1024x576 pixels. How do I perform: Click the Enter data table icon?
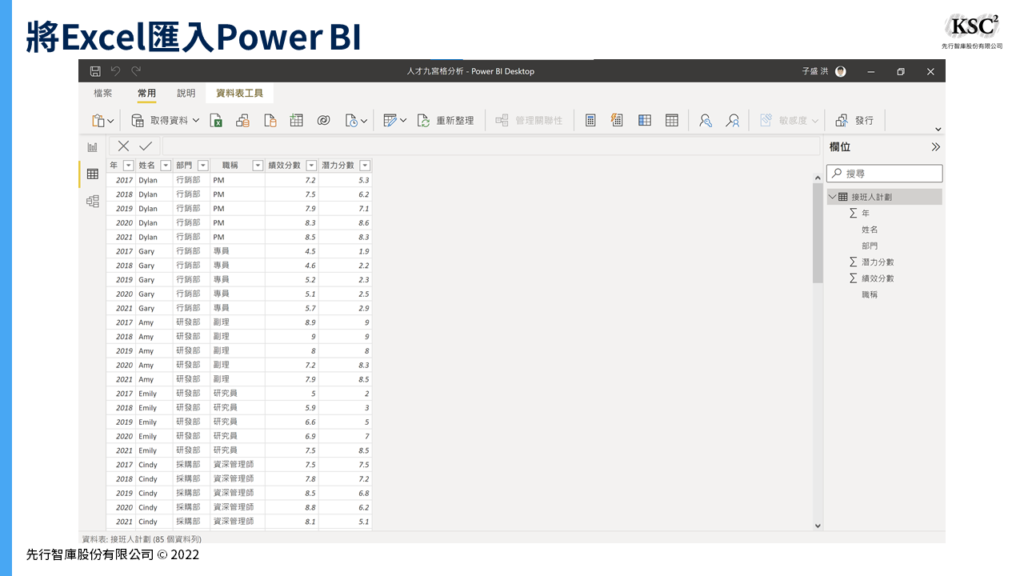pos(296,120)
